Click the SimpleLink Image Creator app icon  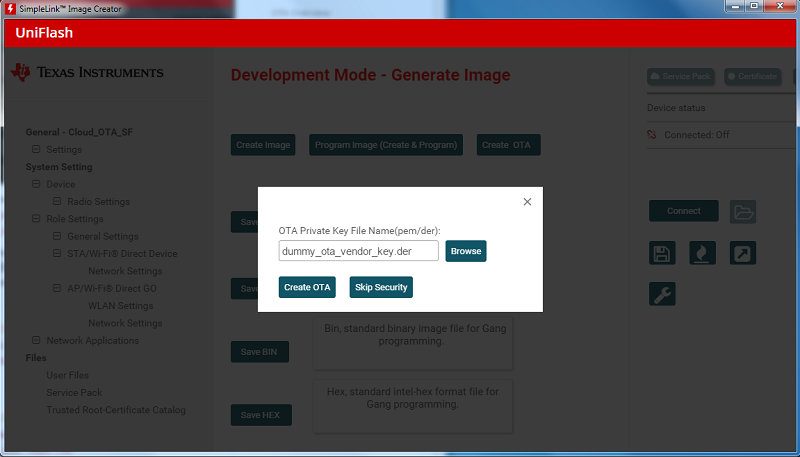pyautogui.click(x=10, y=9)
